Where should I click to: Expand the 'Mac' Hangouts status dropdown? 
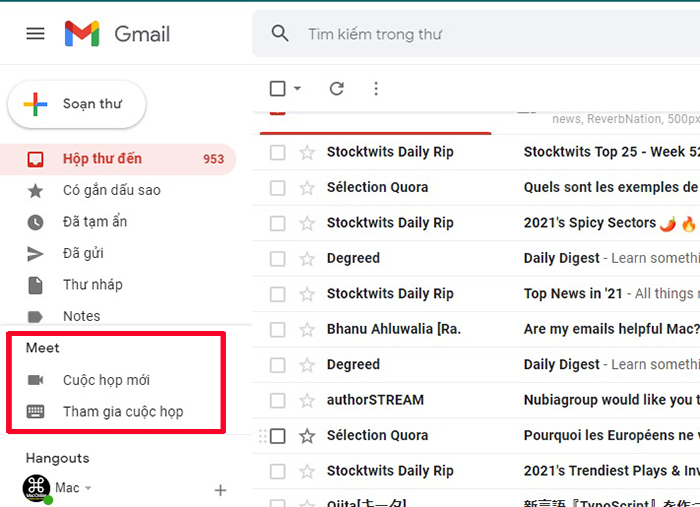tap(88, 488)
